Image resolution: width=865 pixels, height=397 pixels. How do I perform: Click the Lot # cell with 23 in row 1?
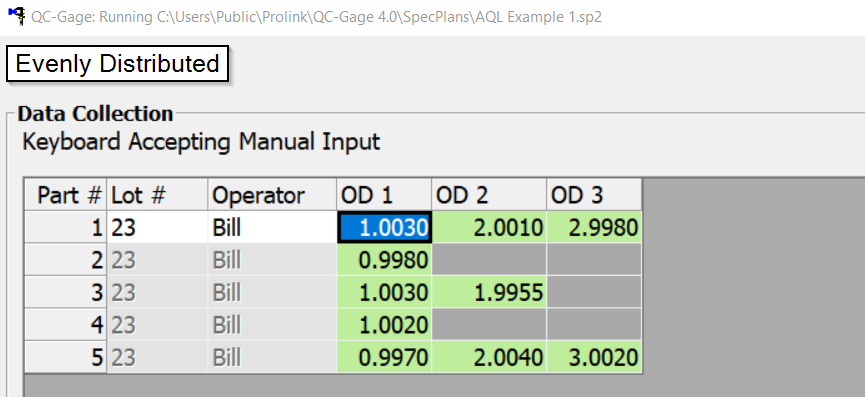coord(157,227)
